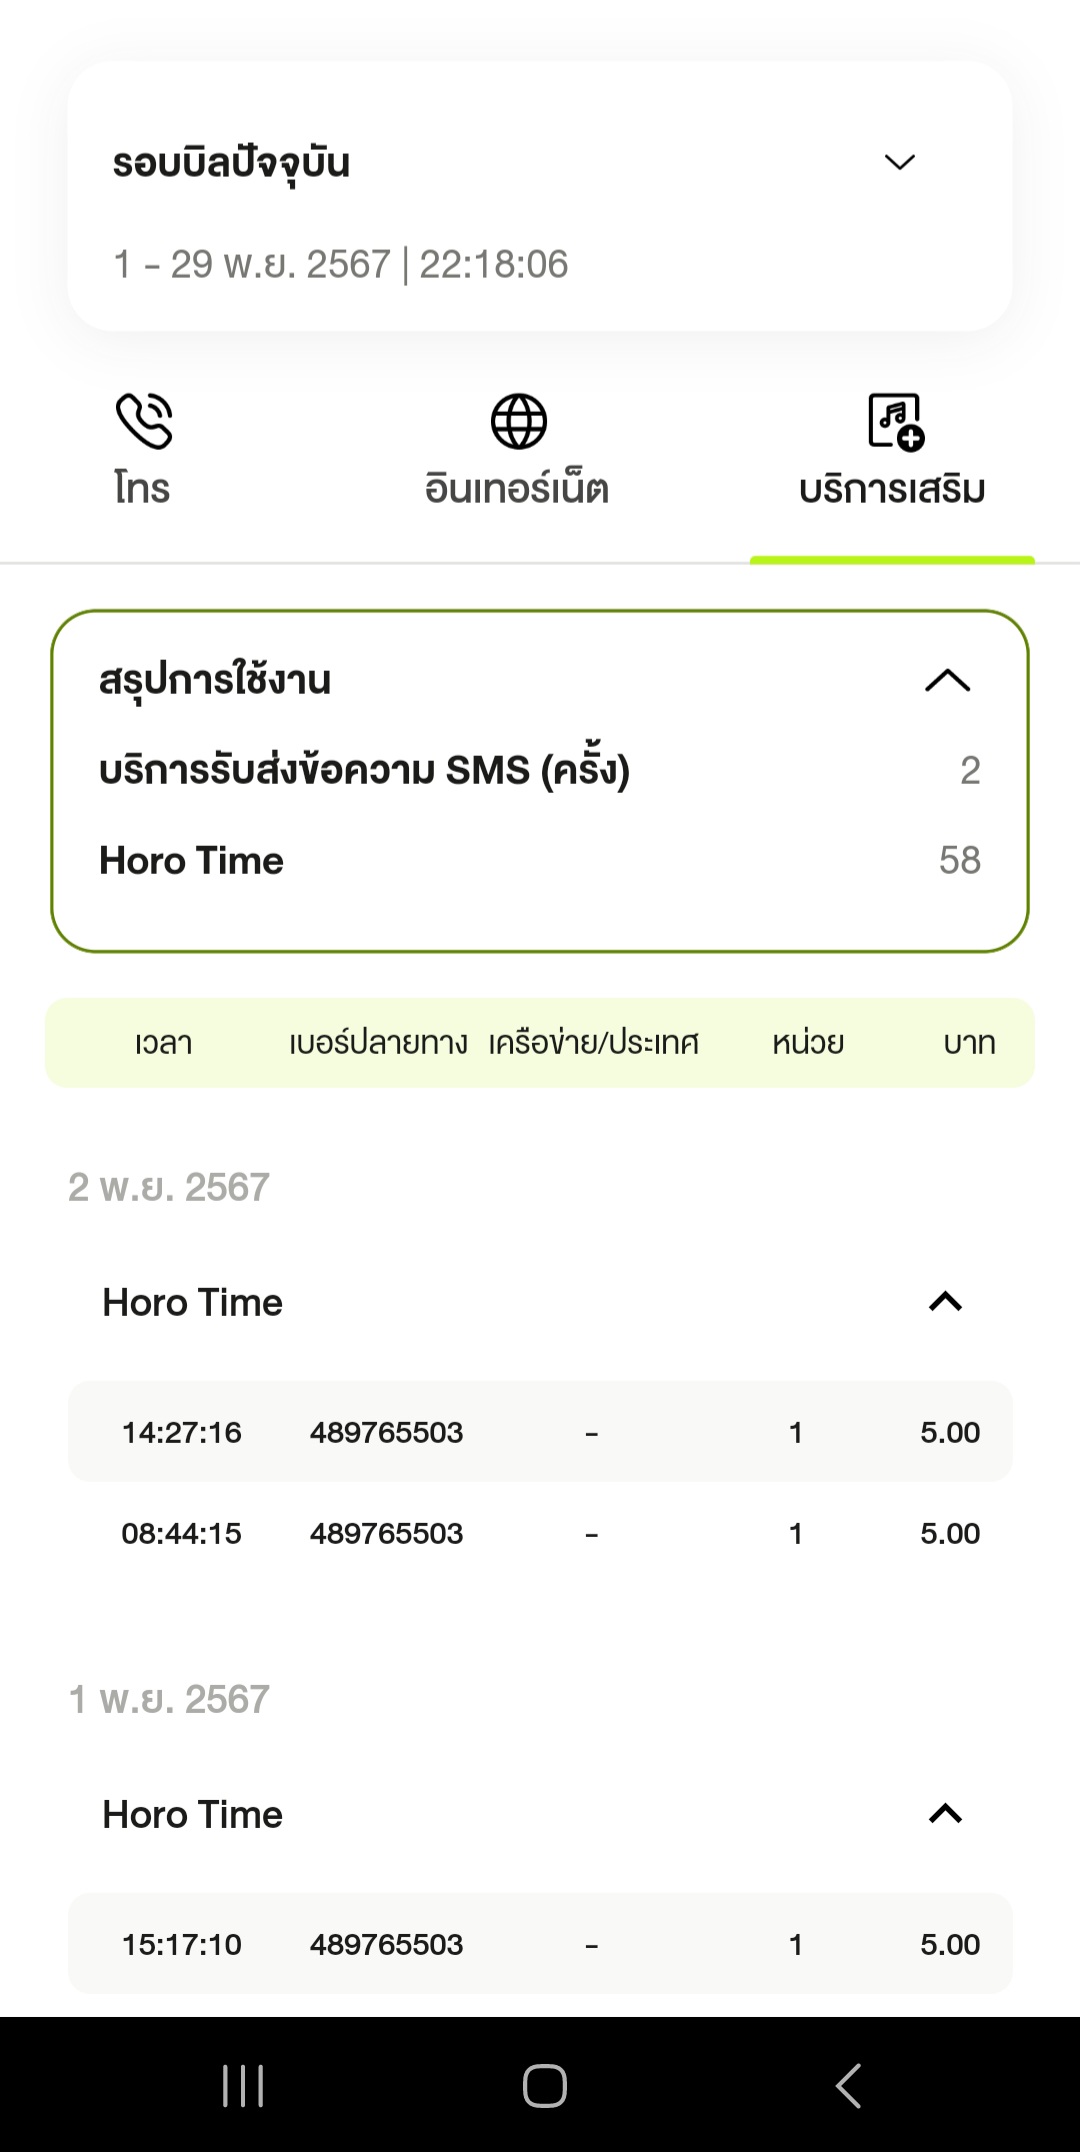Select the บริการเสริม tab label
The height and width of the screenshot is (2152, 1080).
(x=892, y=489)
